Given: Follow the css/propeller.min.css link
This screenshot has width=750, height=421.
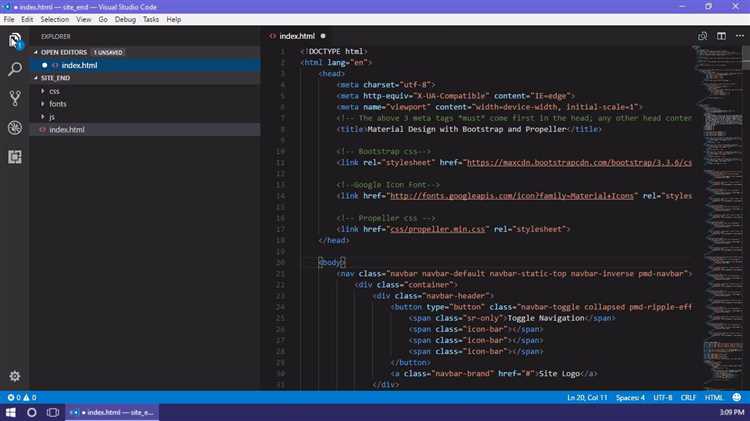Looking at the screenshot, I should 438,229.
